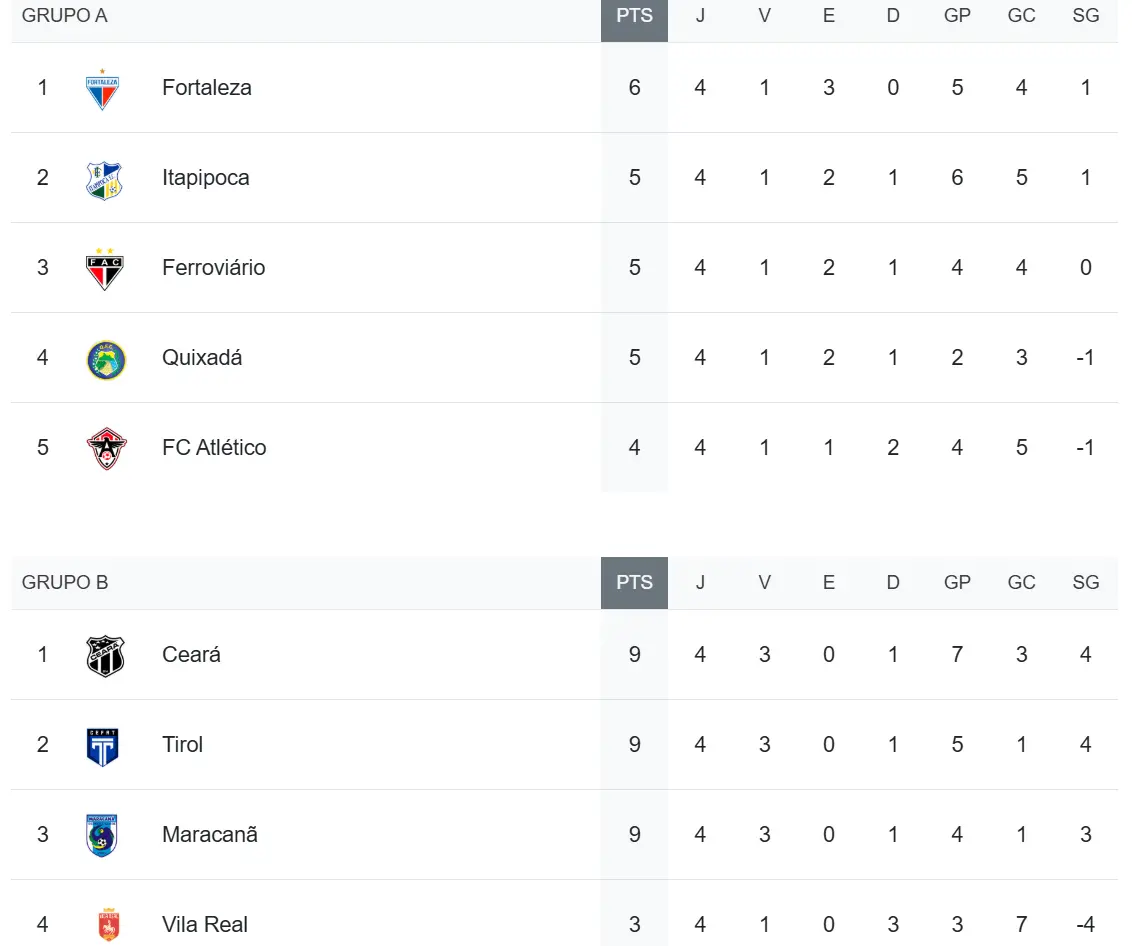Click the Quixadá team logo

(105, 359)
